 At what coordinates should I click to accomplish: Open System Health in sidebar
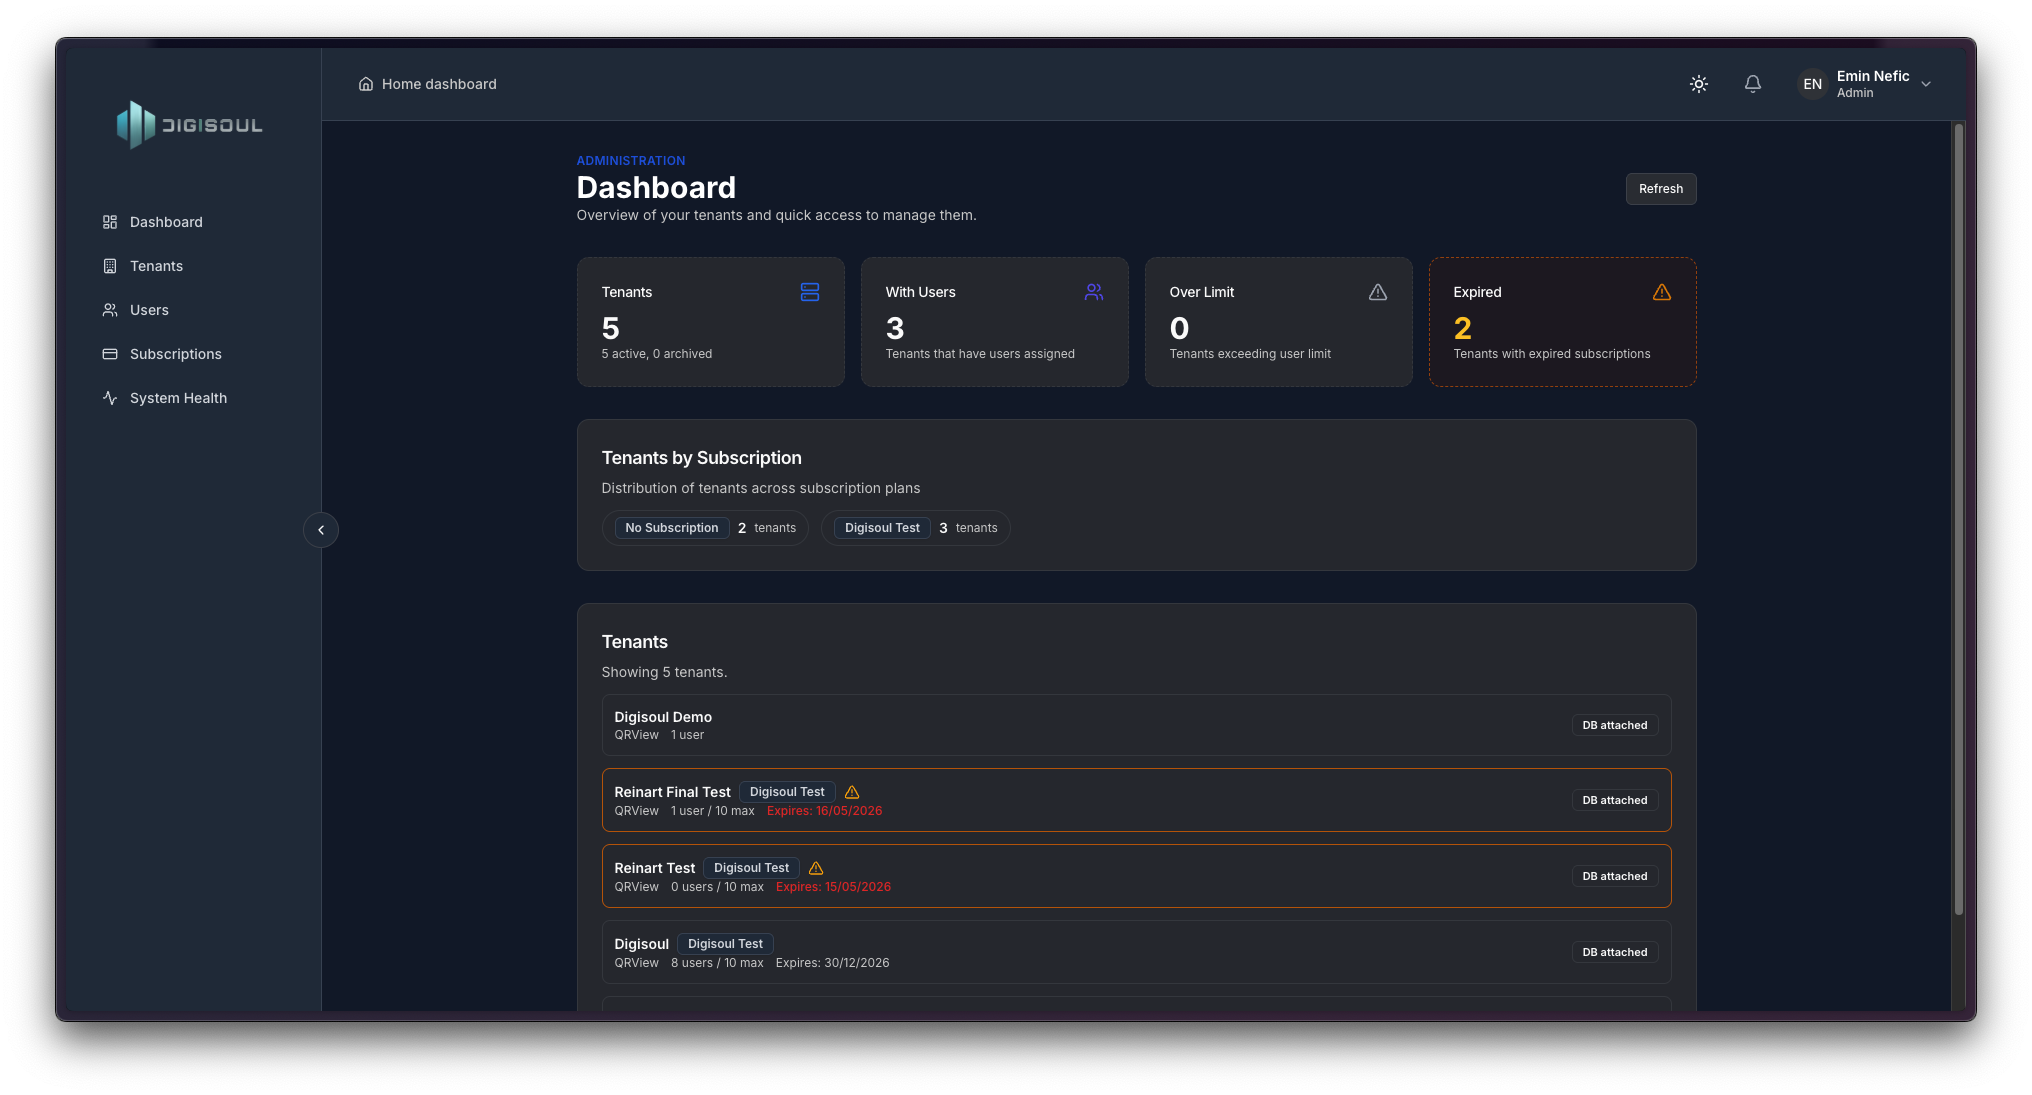click(178, 398)
